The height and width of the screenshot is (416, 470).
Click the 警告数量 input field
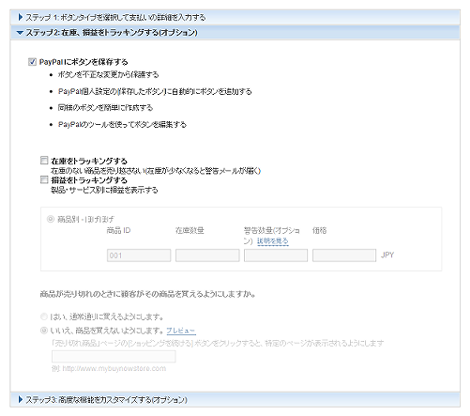[276, 255]
